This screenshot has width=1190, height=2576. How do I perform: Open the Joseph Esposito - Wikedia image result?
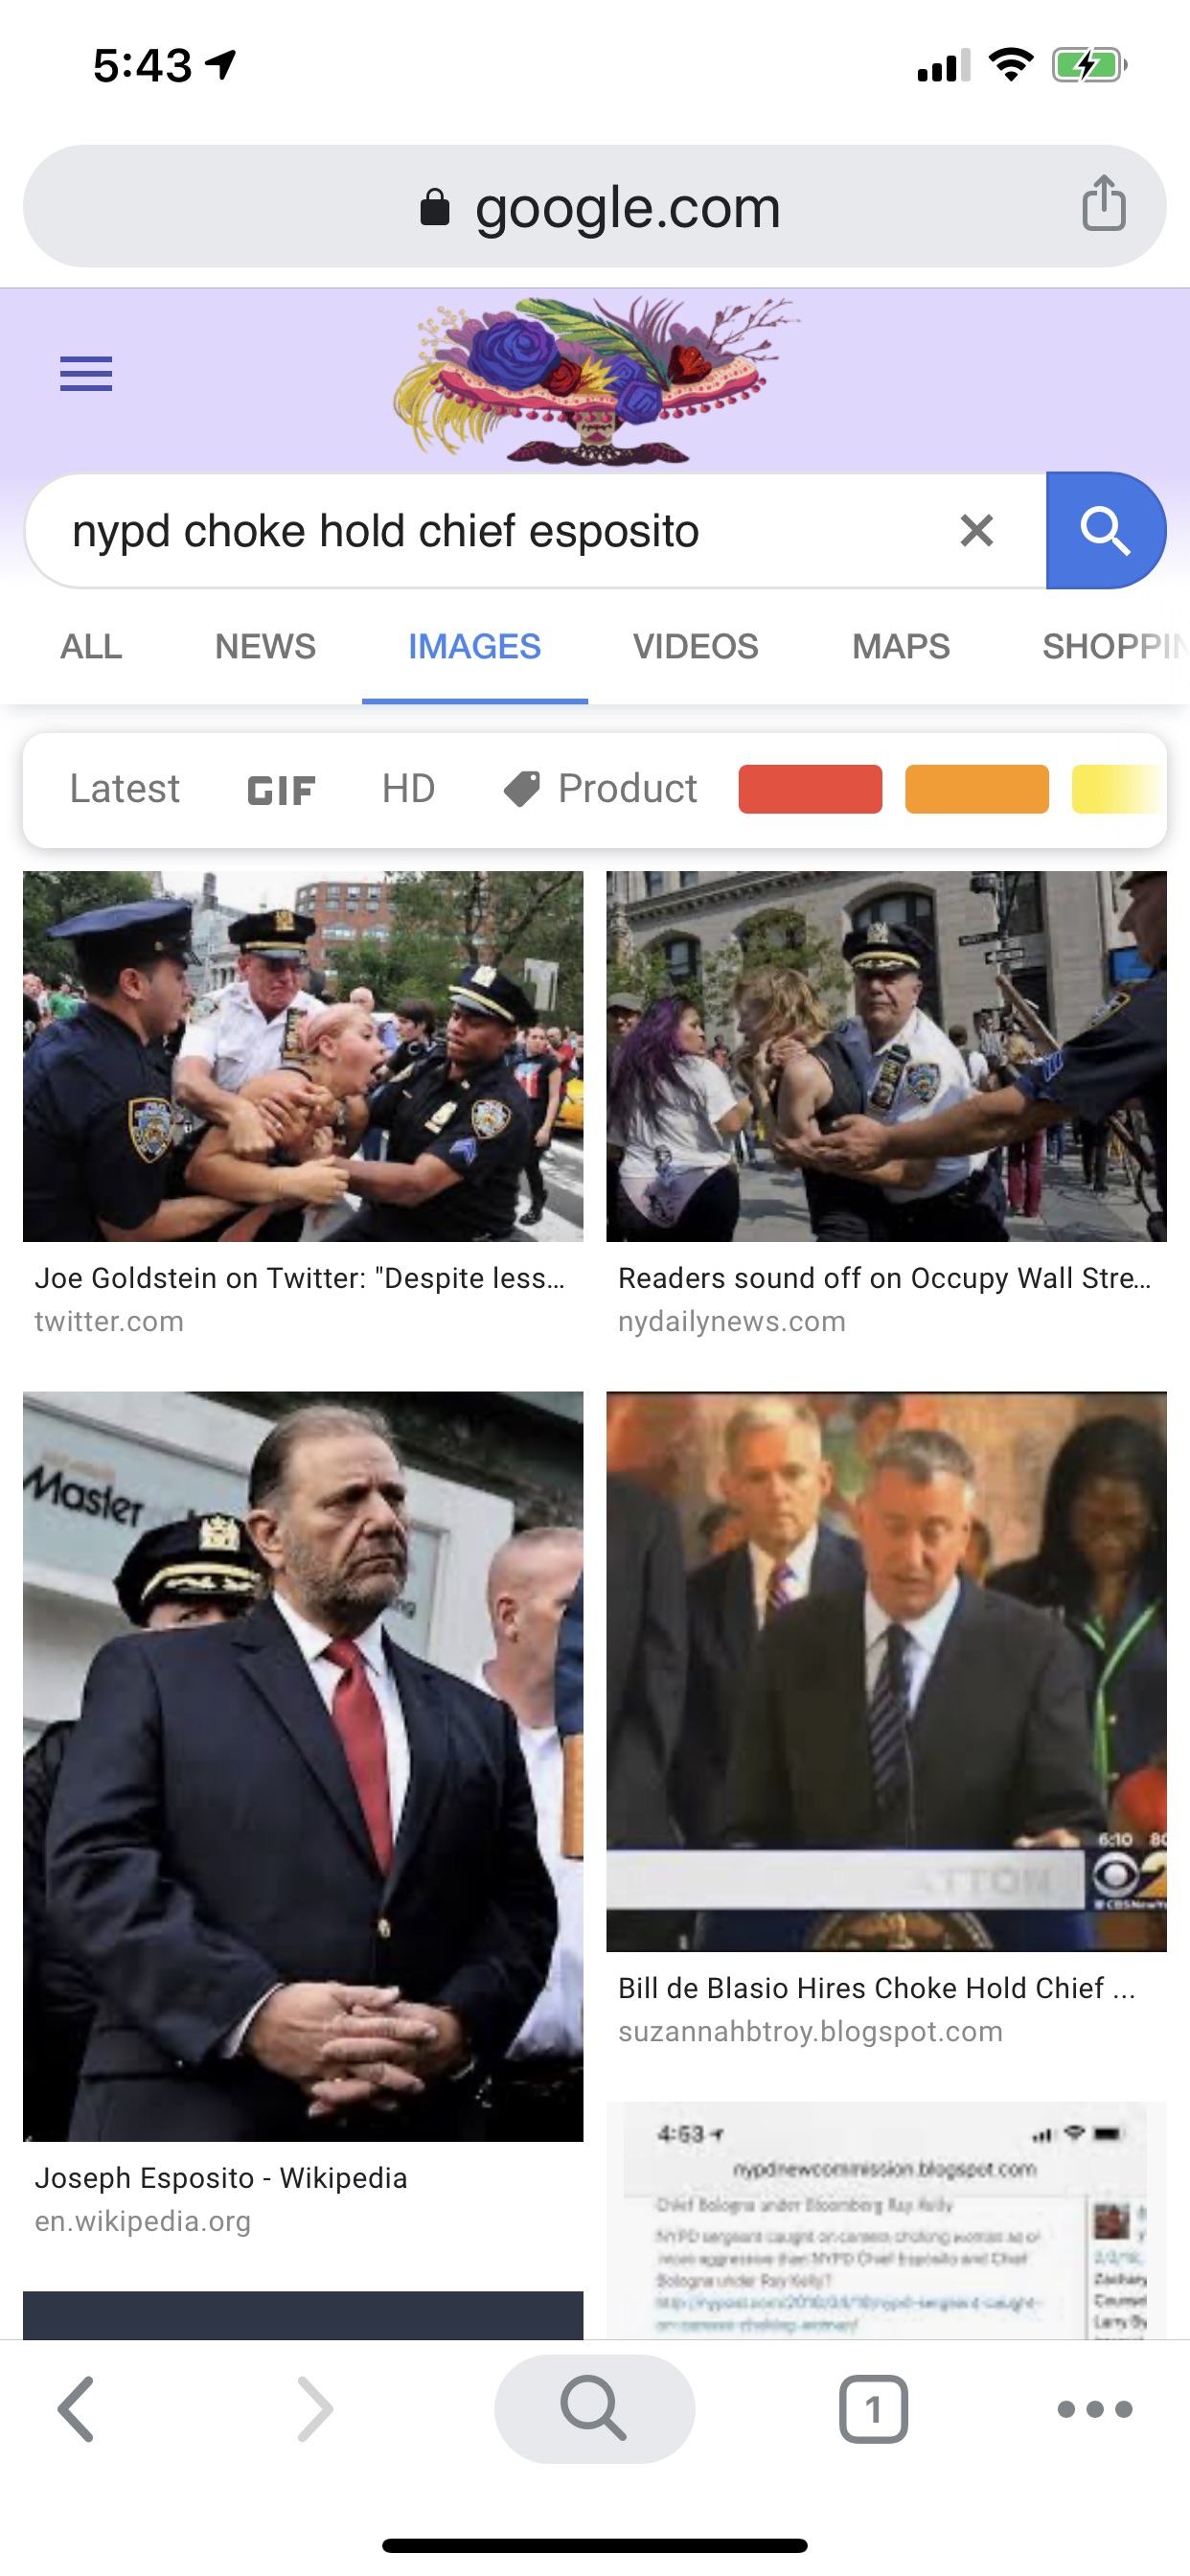pyautogui.click(x=303, y=1815)
